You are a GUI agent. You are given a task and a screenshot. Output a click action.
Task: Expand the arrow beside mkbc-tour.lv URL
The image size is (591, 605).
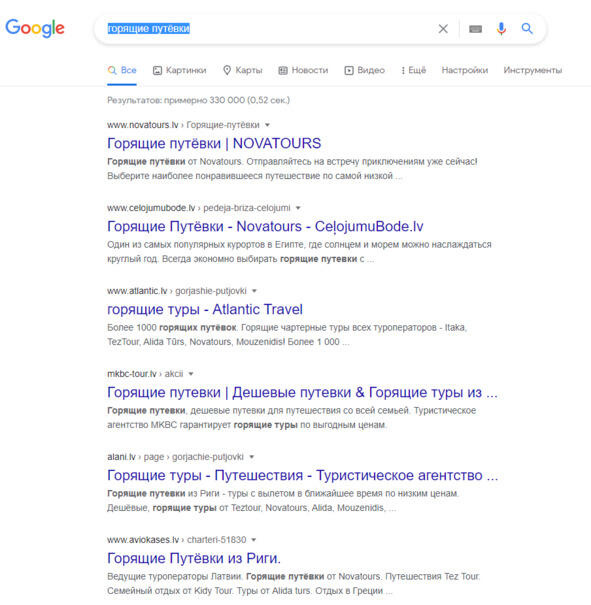[191, 374]
